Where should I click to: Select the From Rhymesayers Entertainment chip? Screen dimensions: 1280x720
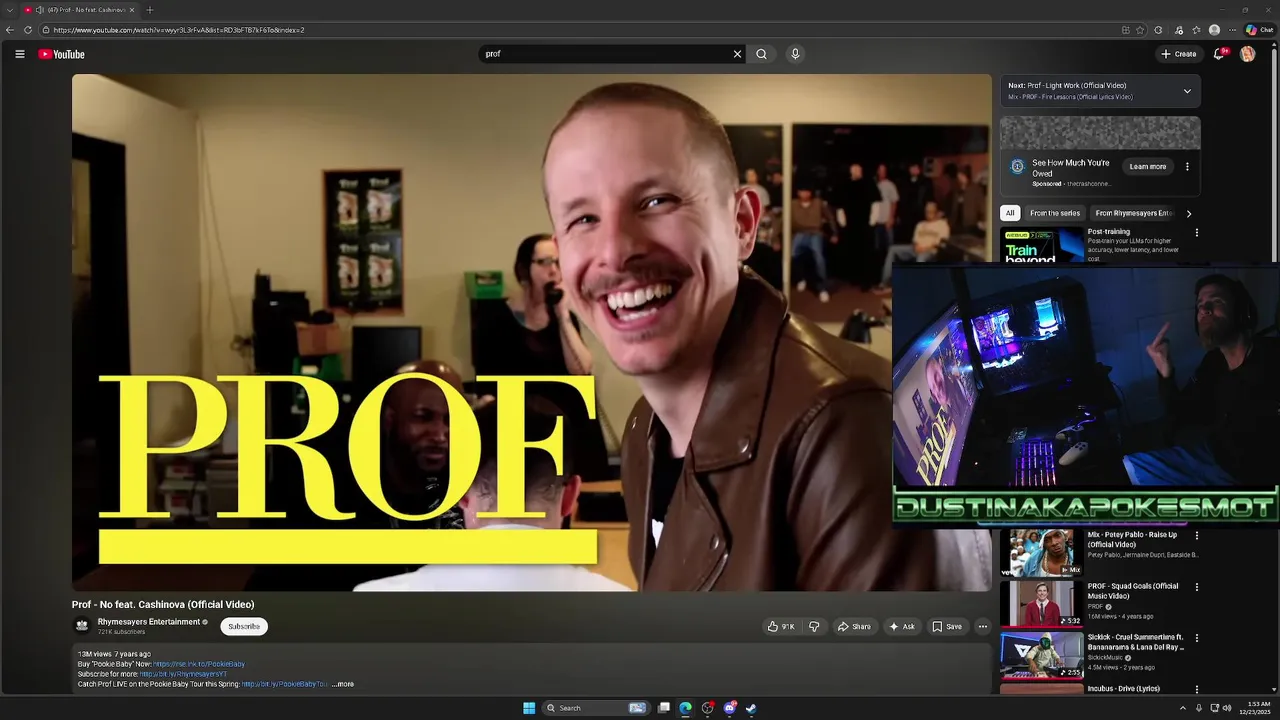coord(1133,213)
